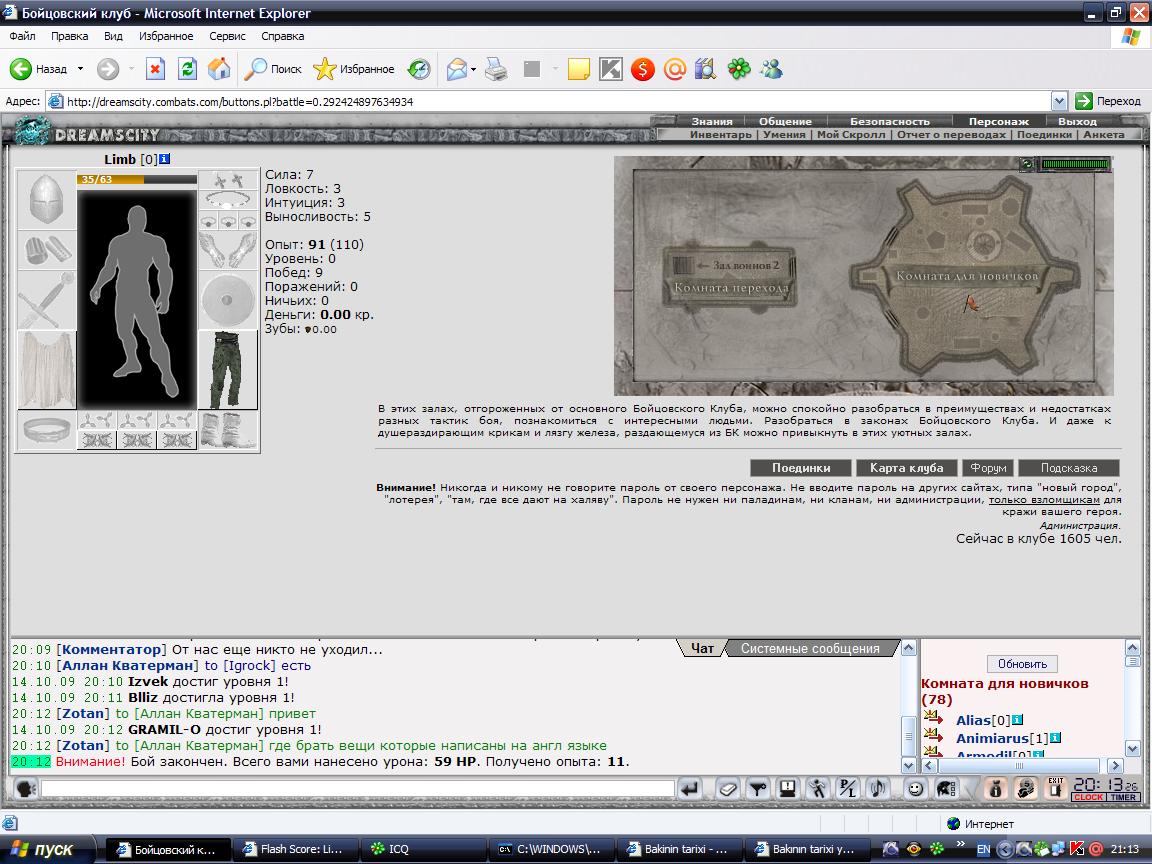Click the green status bar above the map
This screenshot has height=864, width=1152.
(x=1076, y=165)
